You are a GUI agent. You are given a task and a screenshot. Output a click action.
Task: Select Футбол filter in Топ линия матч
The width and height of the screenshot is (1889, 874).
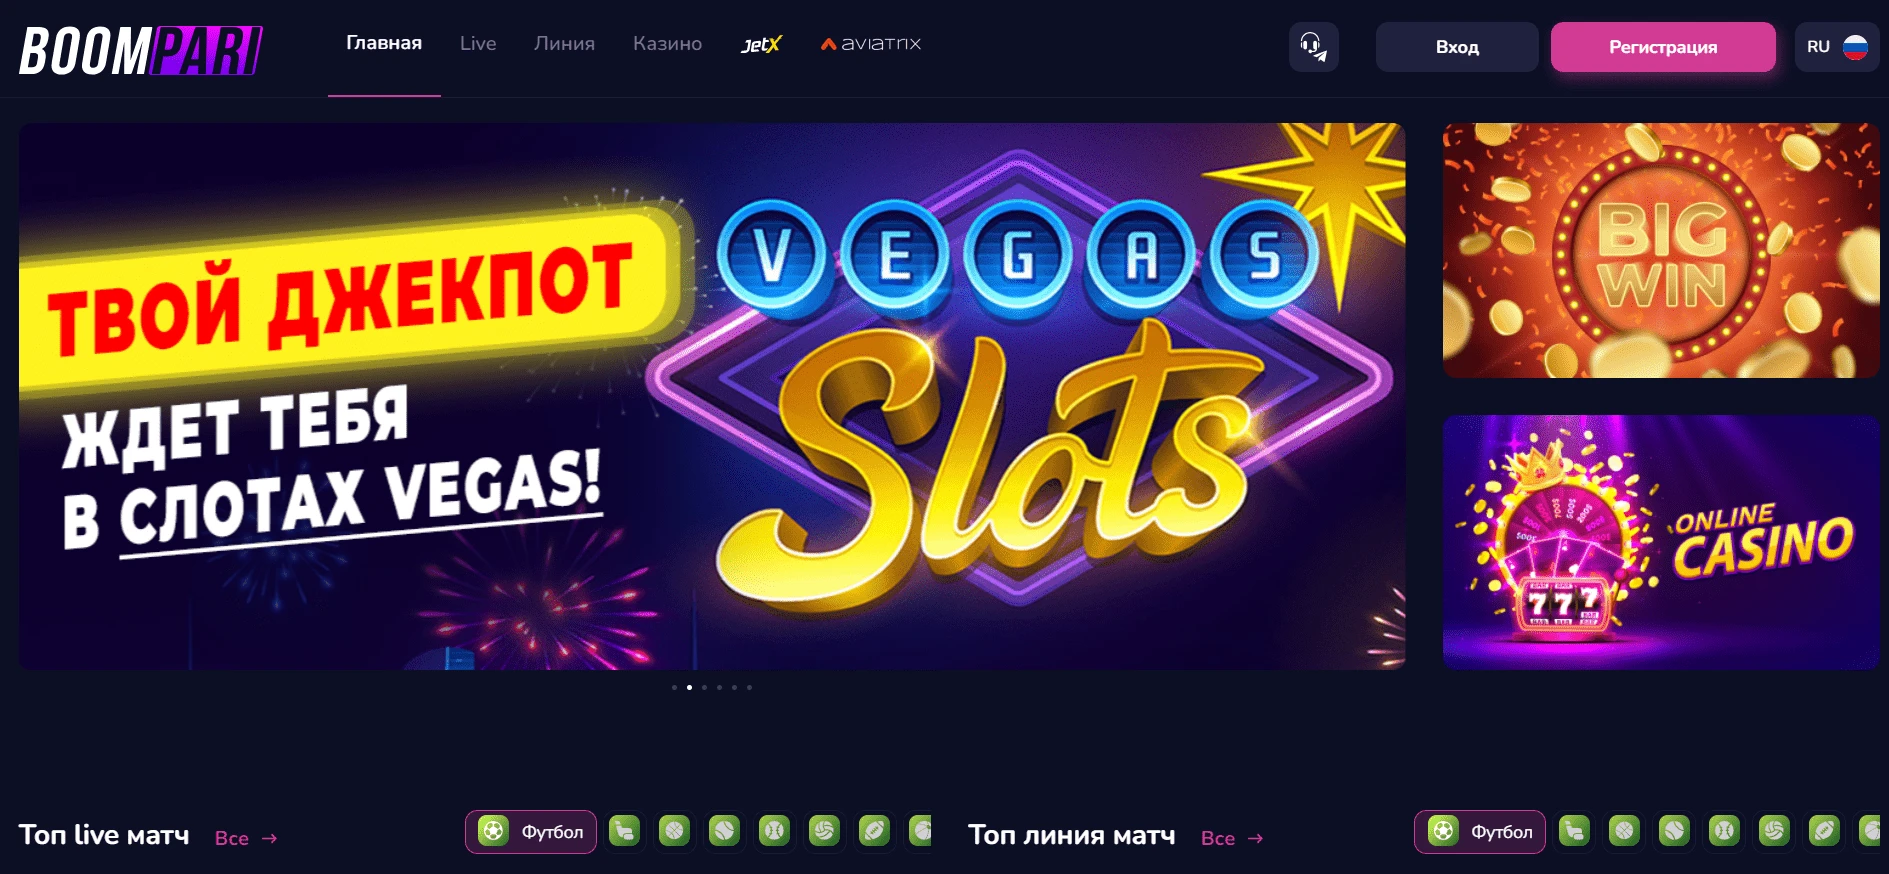pyautogui.click(x=1480, y=832)
